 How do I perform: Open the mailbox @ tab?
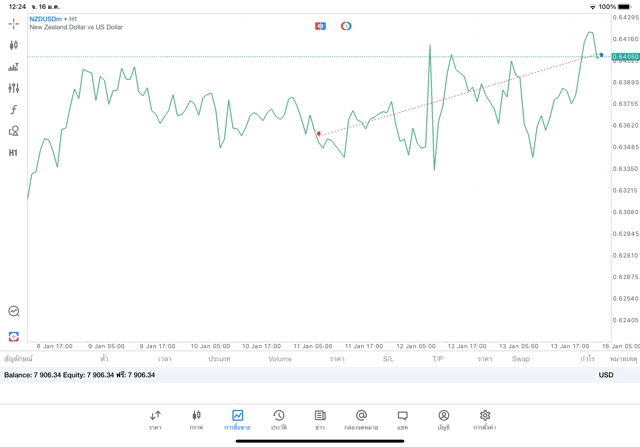(361, 420)
